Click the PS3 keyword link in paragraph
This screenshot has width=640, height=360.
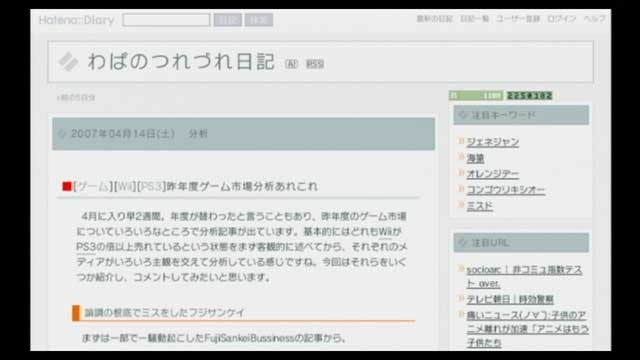point(86,247)
